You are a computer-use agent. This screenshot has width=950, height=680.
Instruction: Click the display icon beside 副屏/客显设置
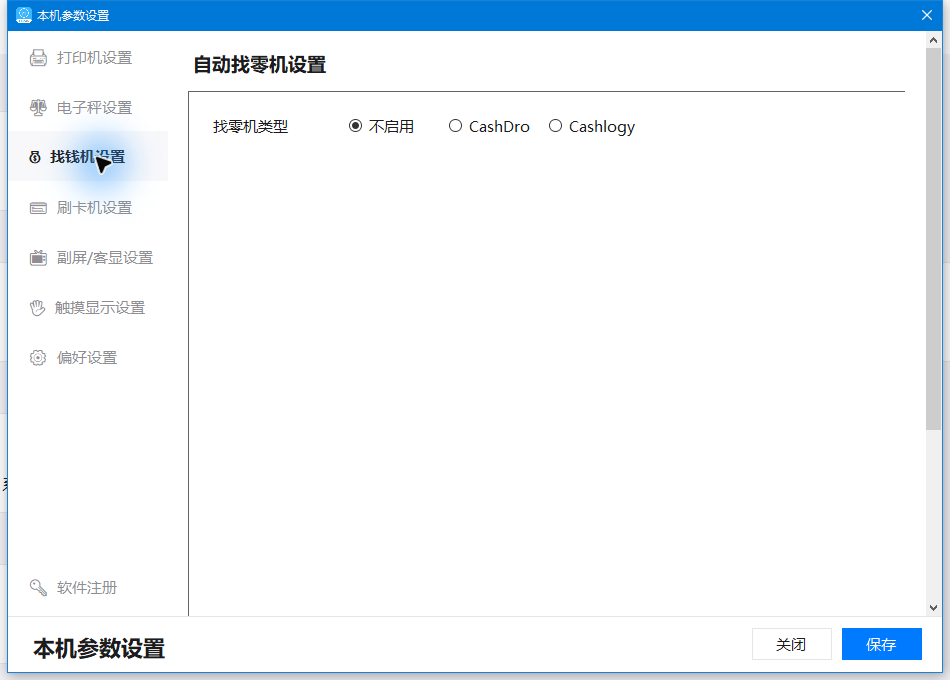click(38, 258)
